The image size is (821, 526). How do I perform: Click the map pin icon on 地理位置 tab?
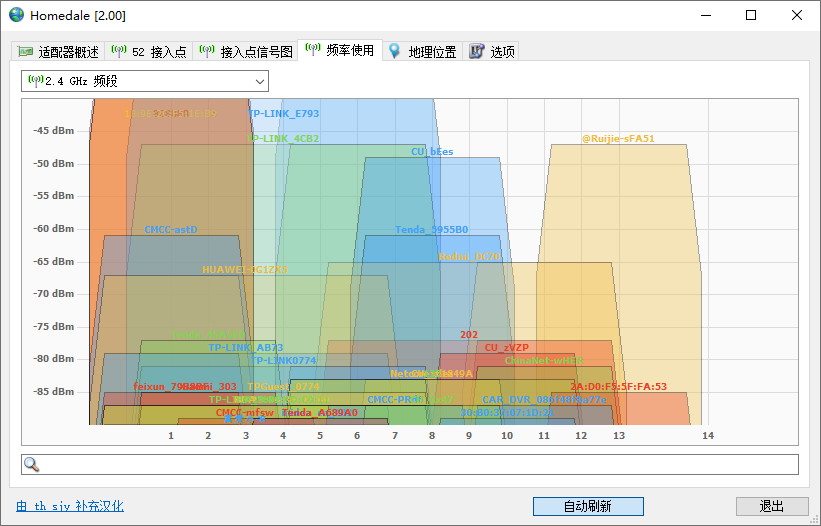coord(394,51)
